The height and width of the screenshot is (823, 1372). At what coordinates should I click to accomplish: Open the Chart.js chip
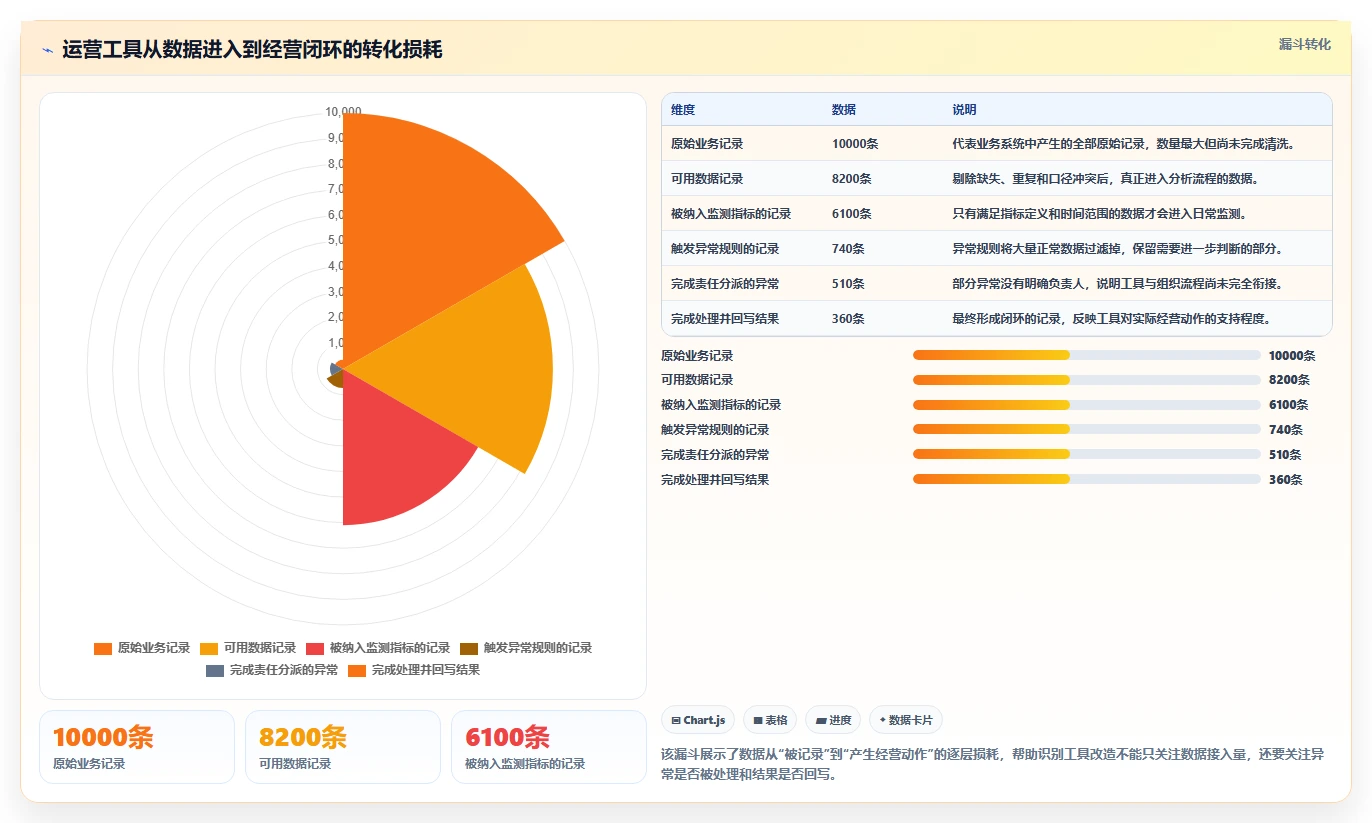[x=699, y=720]
